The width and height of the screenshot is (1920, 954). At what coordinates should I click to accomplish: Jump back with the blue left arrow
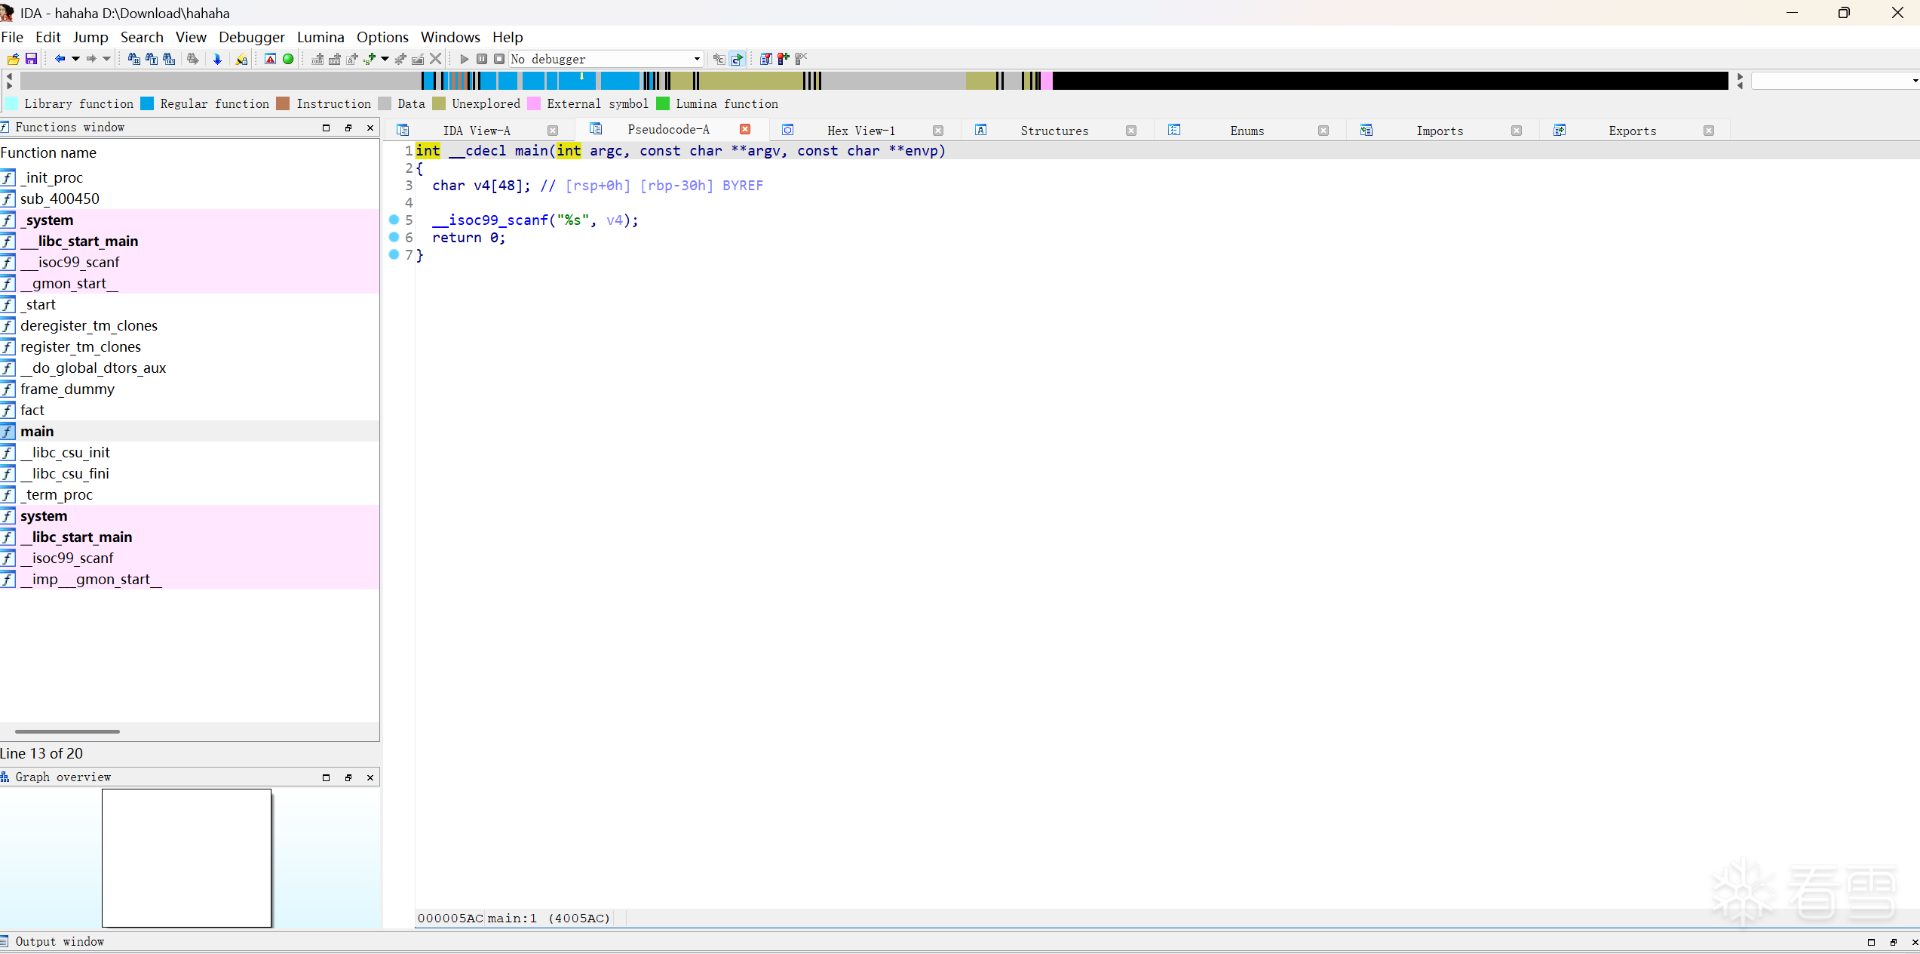[60, 59]
